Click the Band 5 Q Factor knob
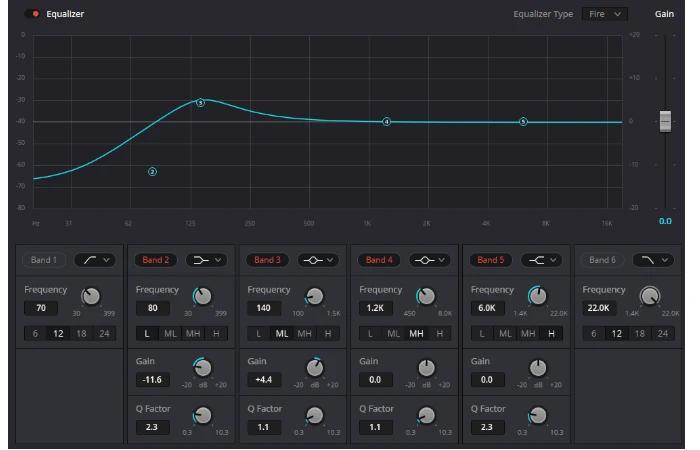The width and height of the screenshot is (700, 450). 538,416
